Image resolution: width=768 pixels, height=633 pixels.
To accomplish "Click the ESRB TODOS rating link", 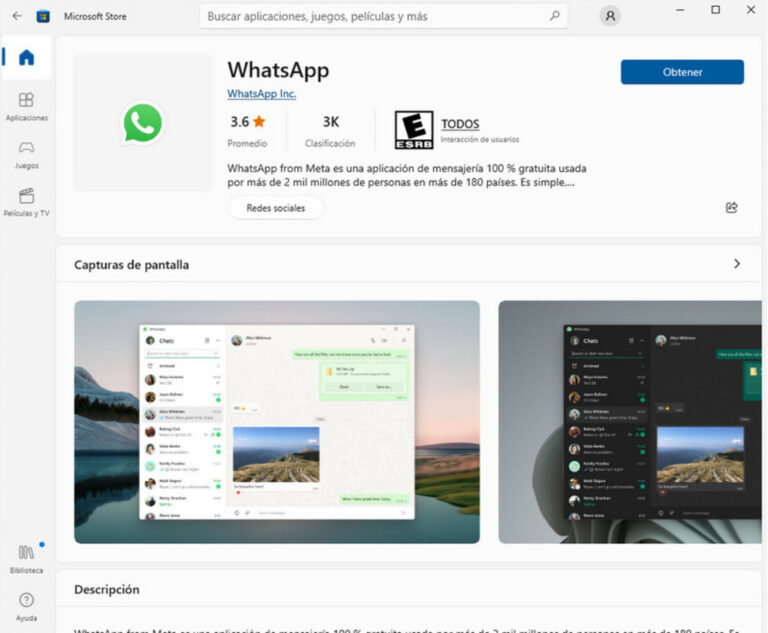I will point(460,124).
